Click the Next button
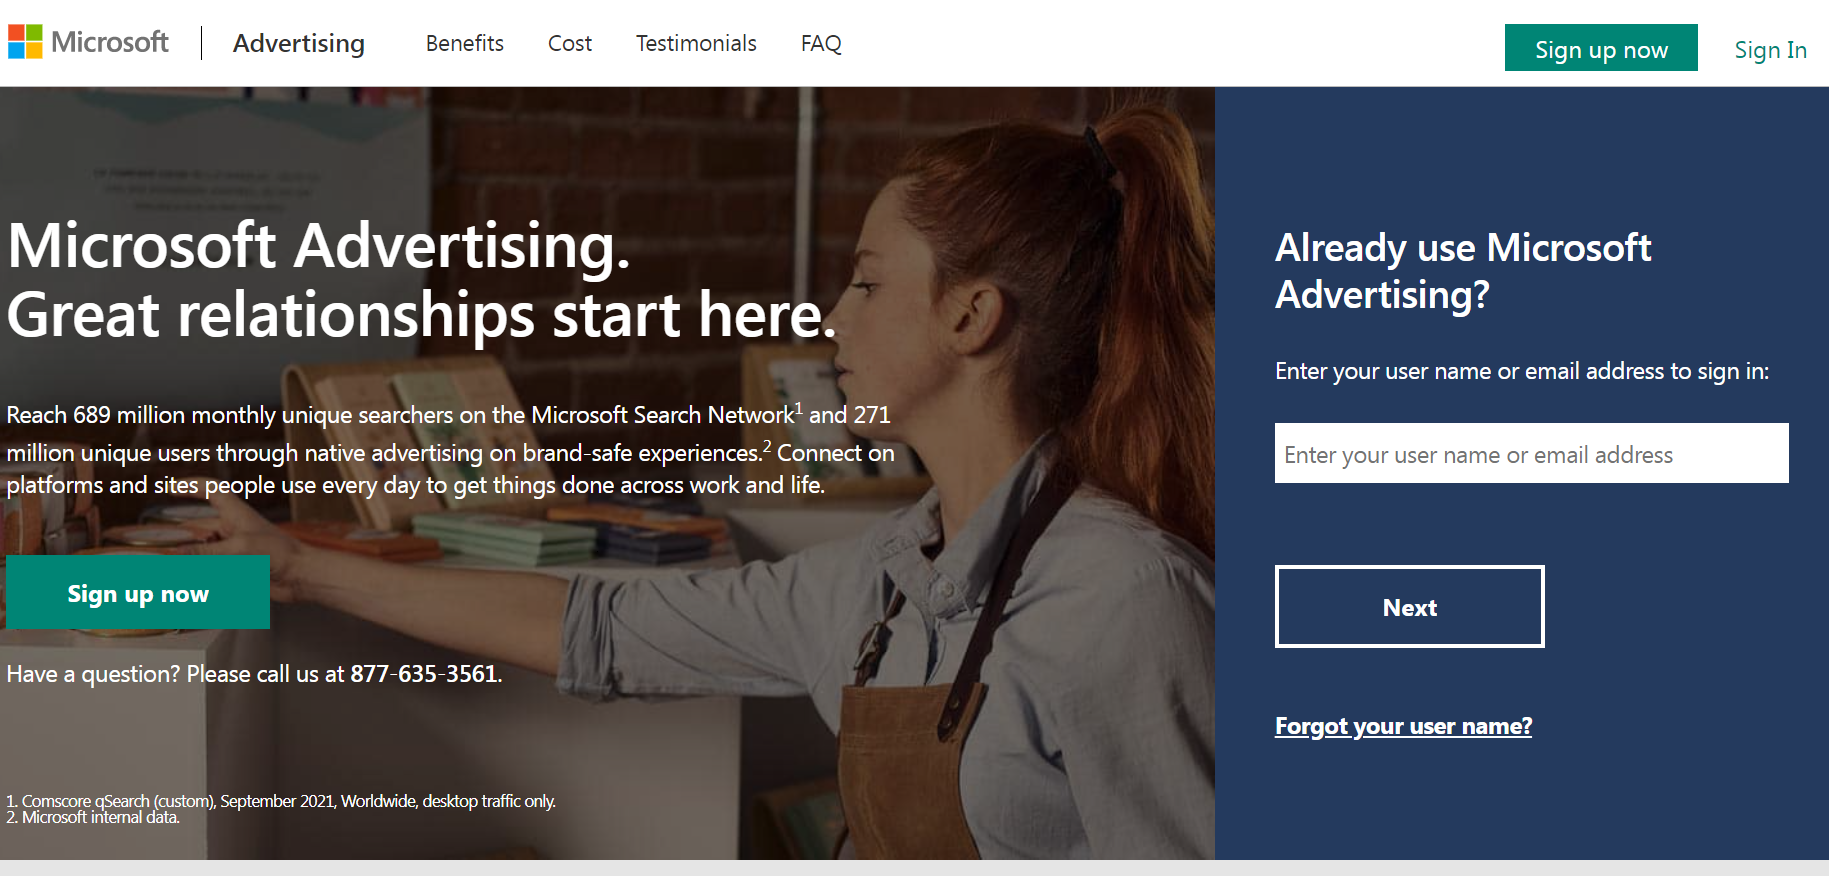Screen dimensions: 1829x876 [x=1409, y=606]
